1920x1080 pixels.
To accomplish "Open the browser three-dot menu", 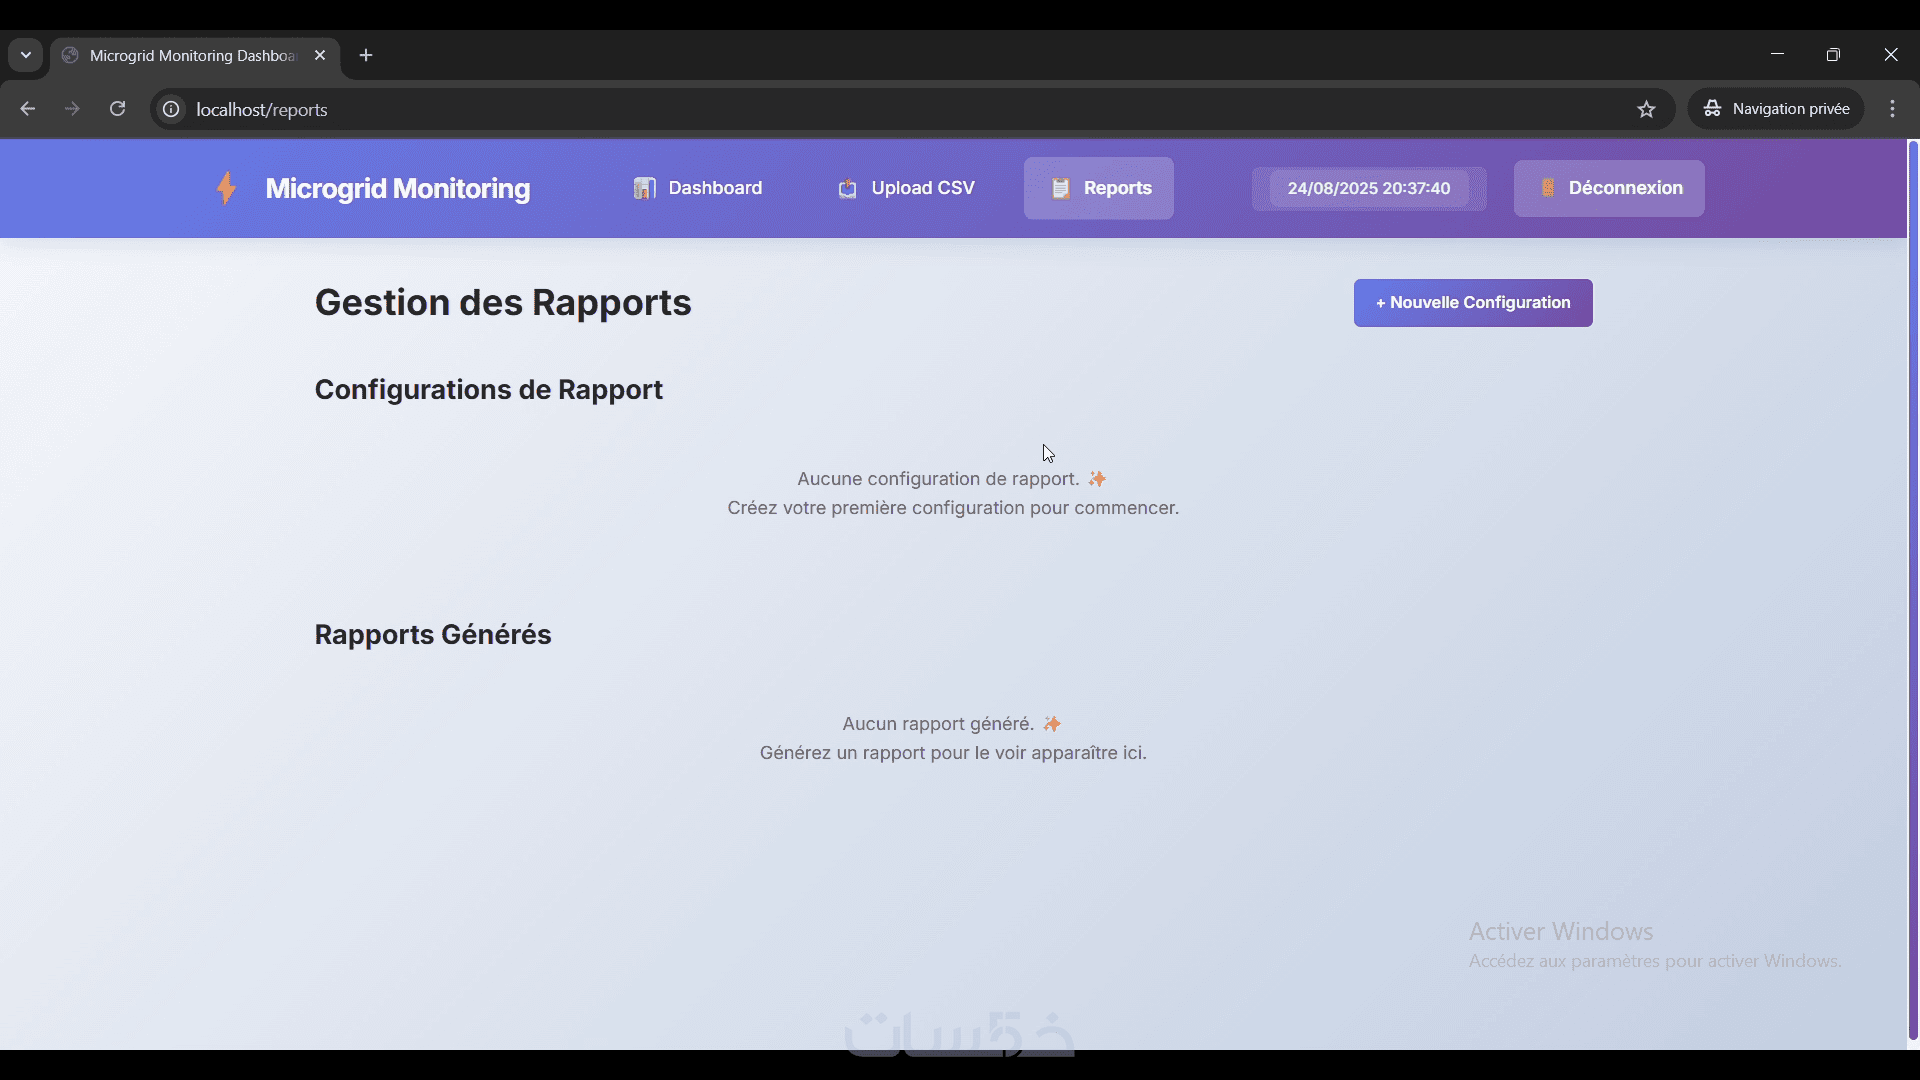I will [x=1892, y=109].
